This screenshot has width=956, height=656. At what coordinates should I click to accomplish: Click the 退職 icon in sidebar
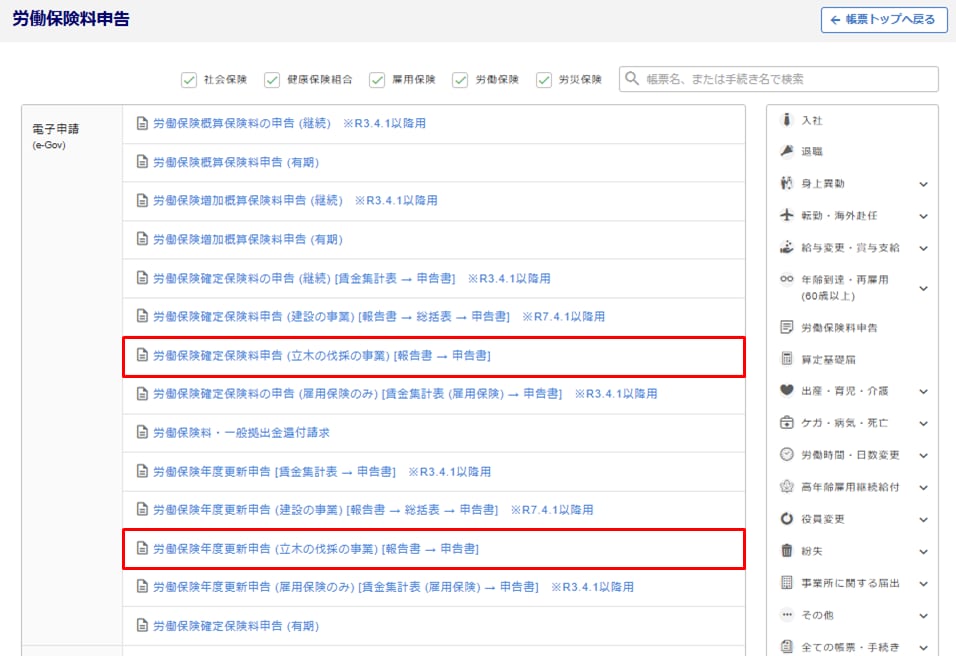[787, 152]
